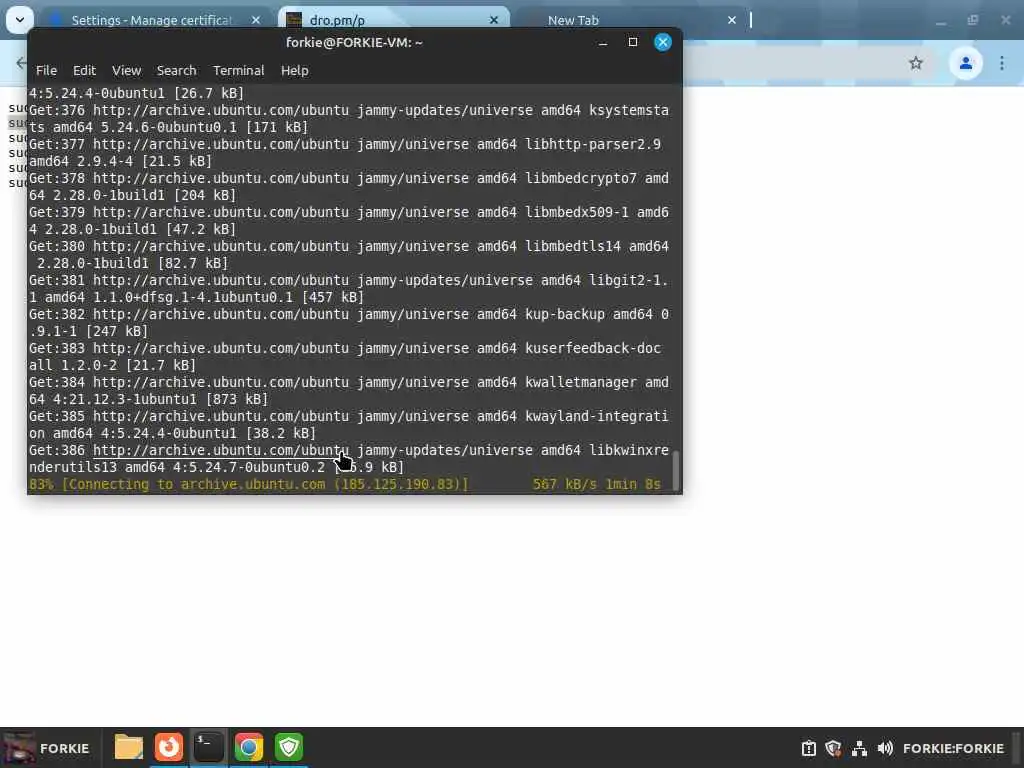
Task: Open the Chrome profile avatar
Action: tap(965, 63)
